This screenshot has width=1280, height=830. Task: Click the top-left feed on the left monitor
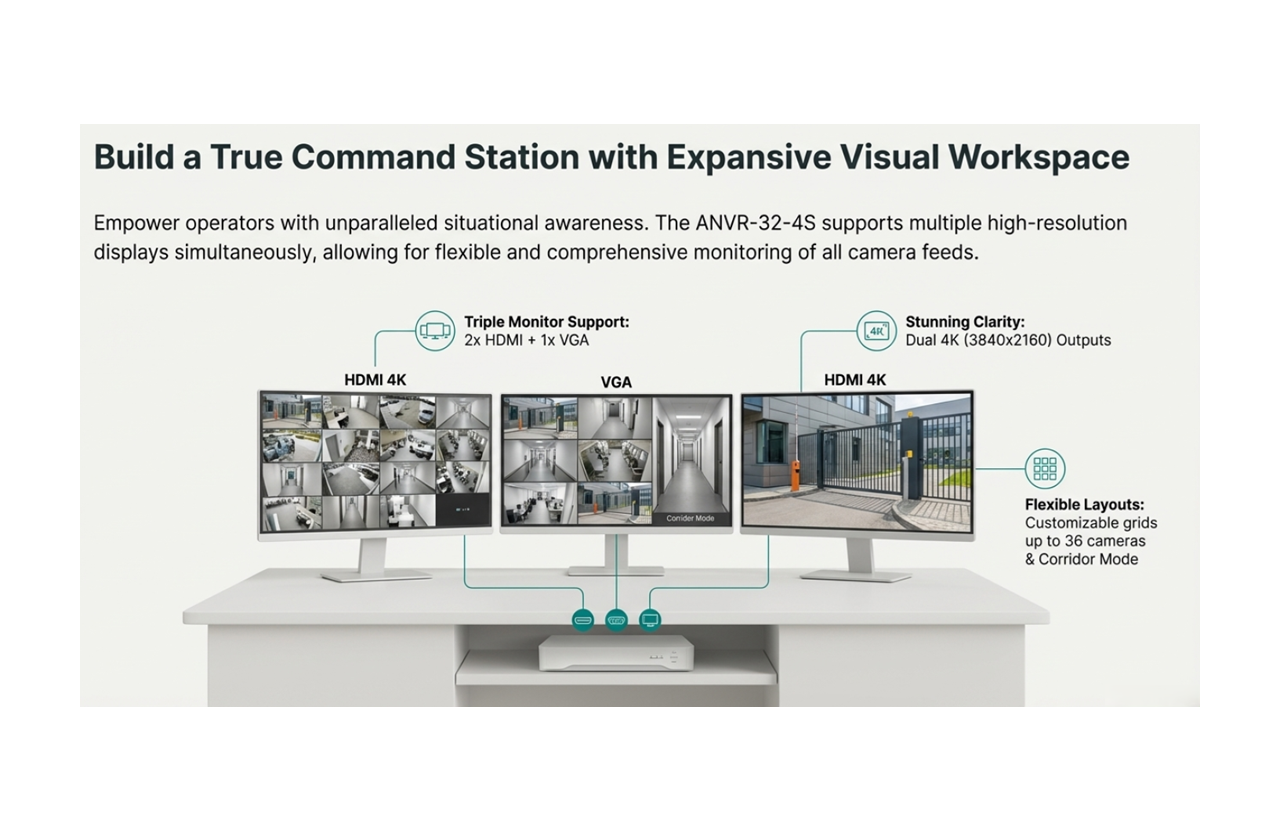pyautogui.click(x=290, y=411)
